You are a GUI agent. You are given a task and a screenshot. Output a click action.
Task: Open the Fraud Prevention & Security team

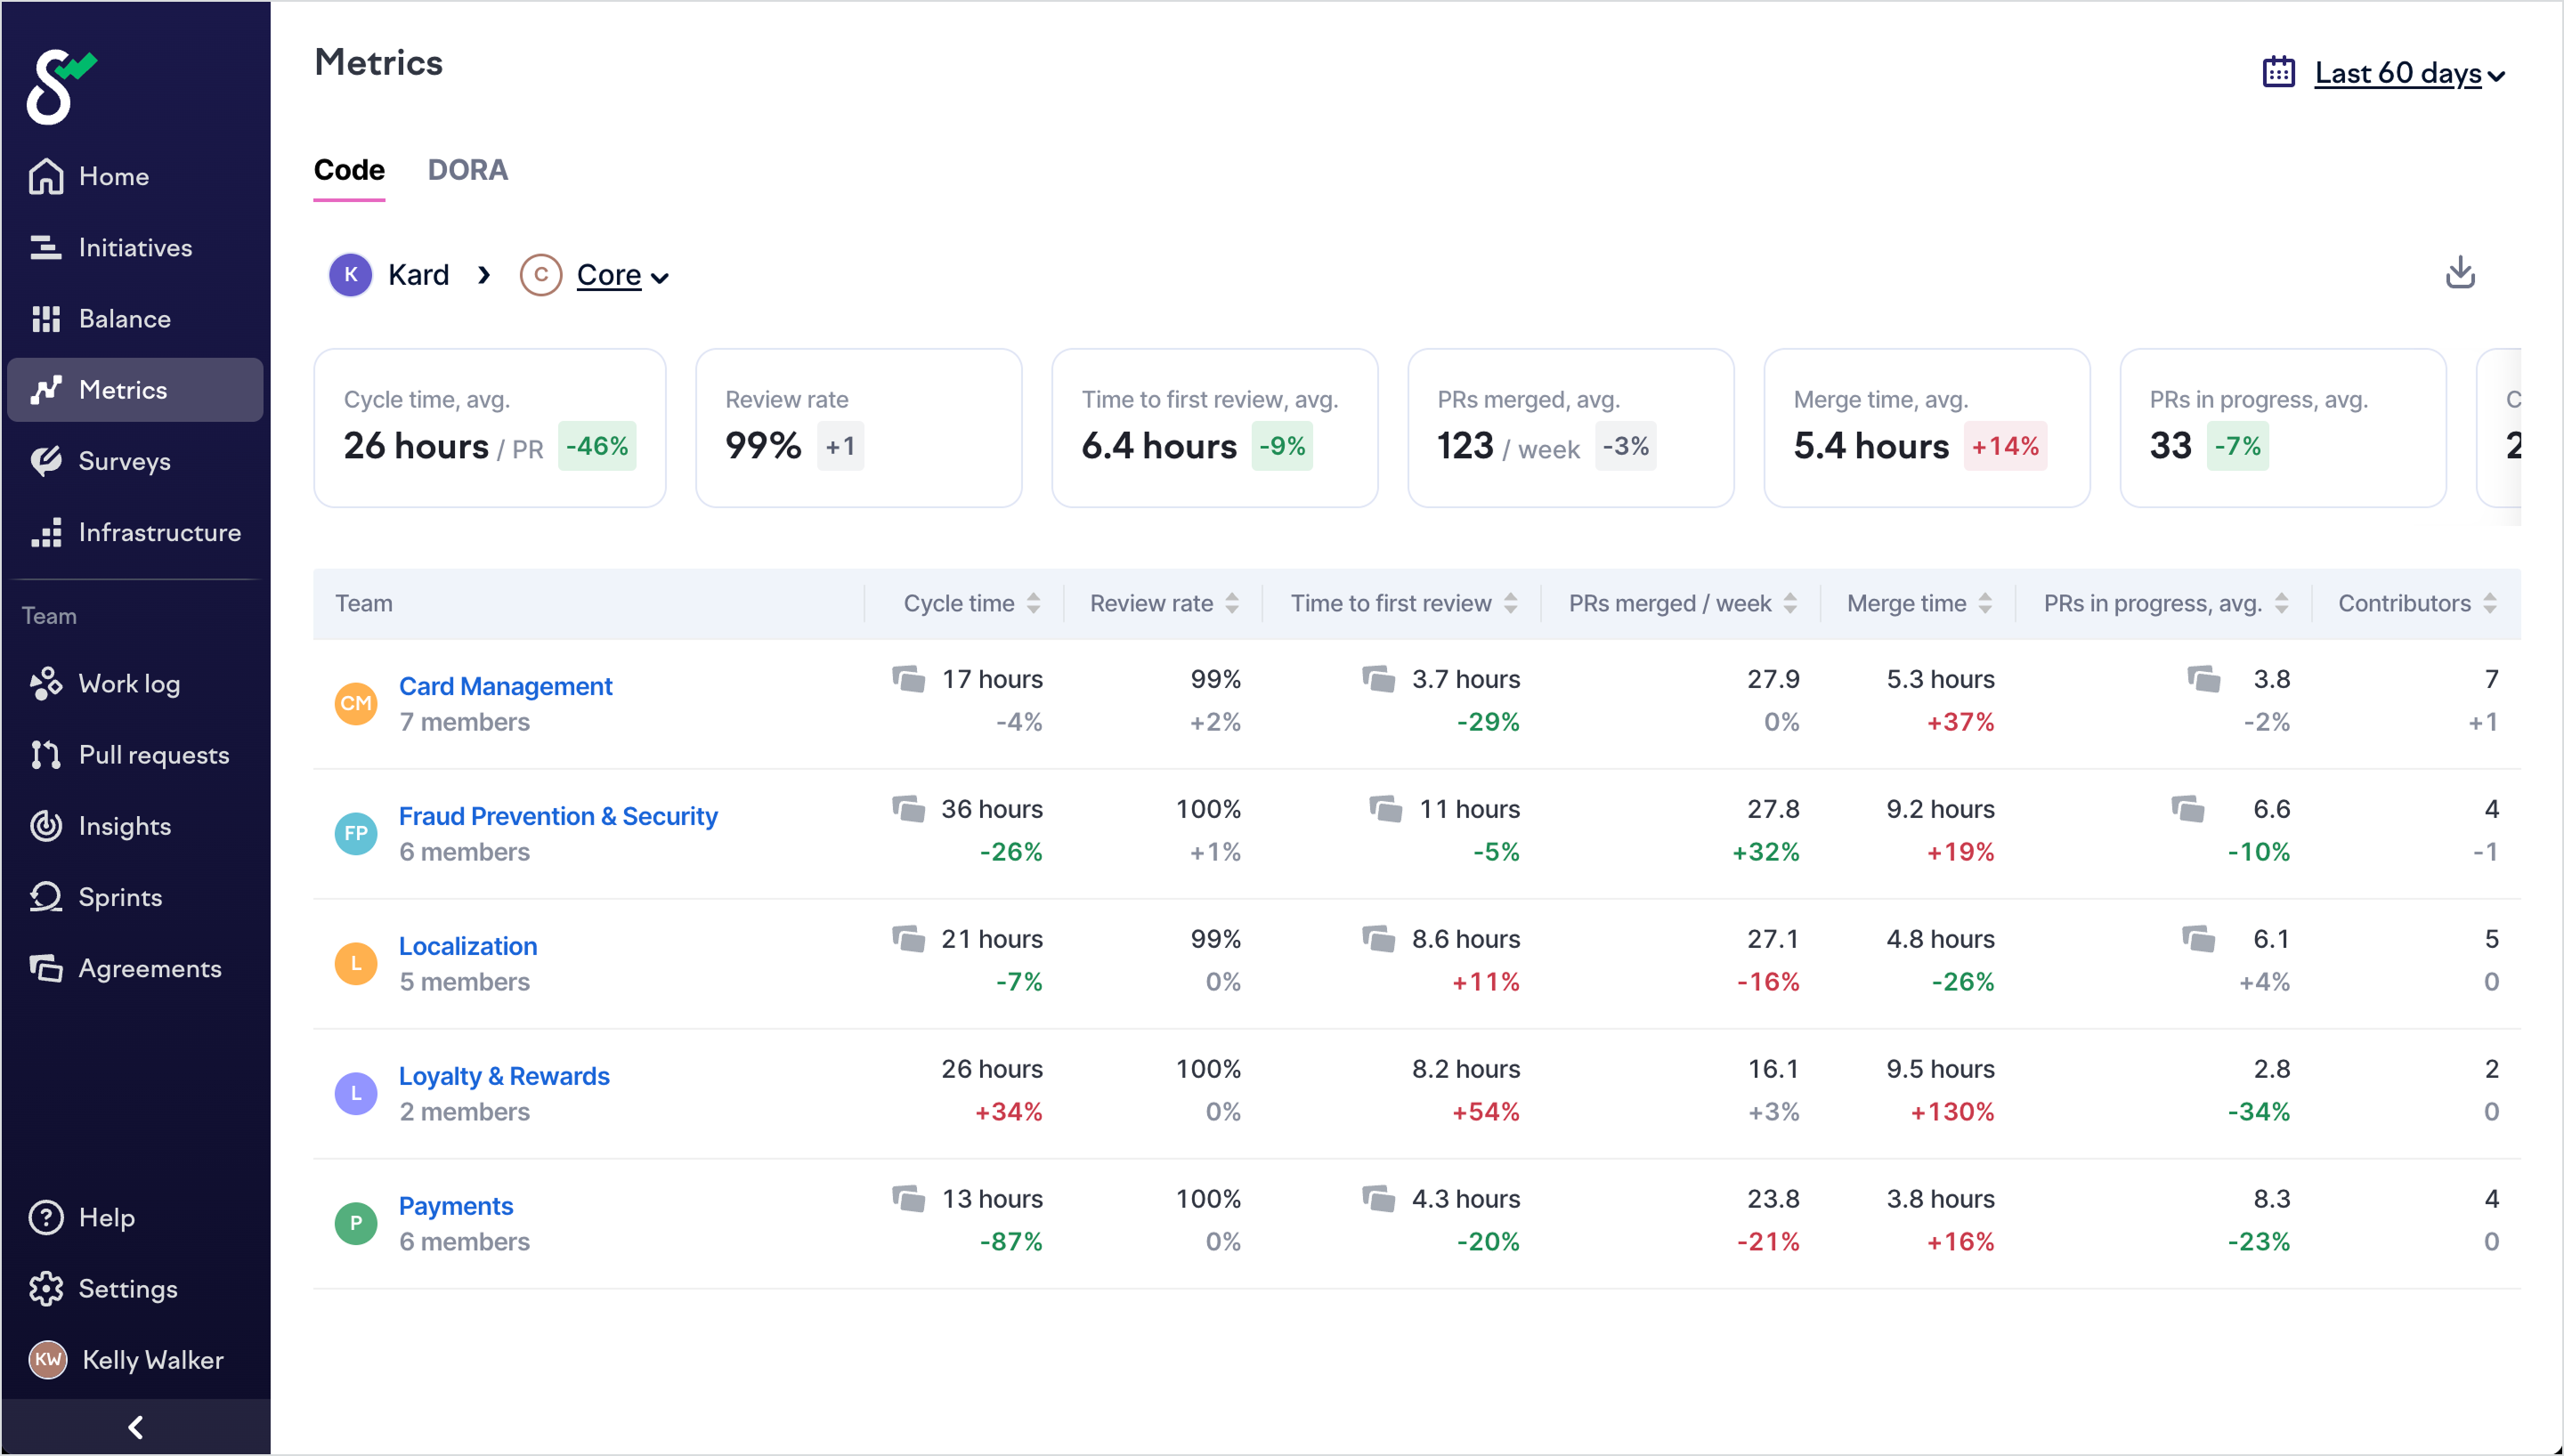pos(557,816)
